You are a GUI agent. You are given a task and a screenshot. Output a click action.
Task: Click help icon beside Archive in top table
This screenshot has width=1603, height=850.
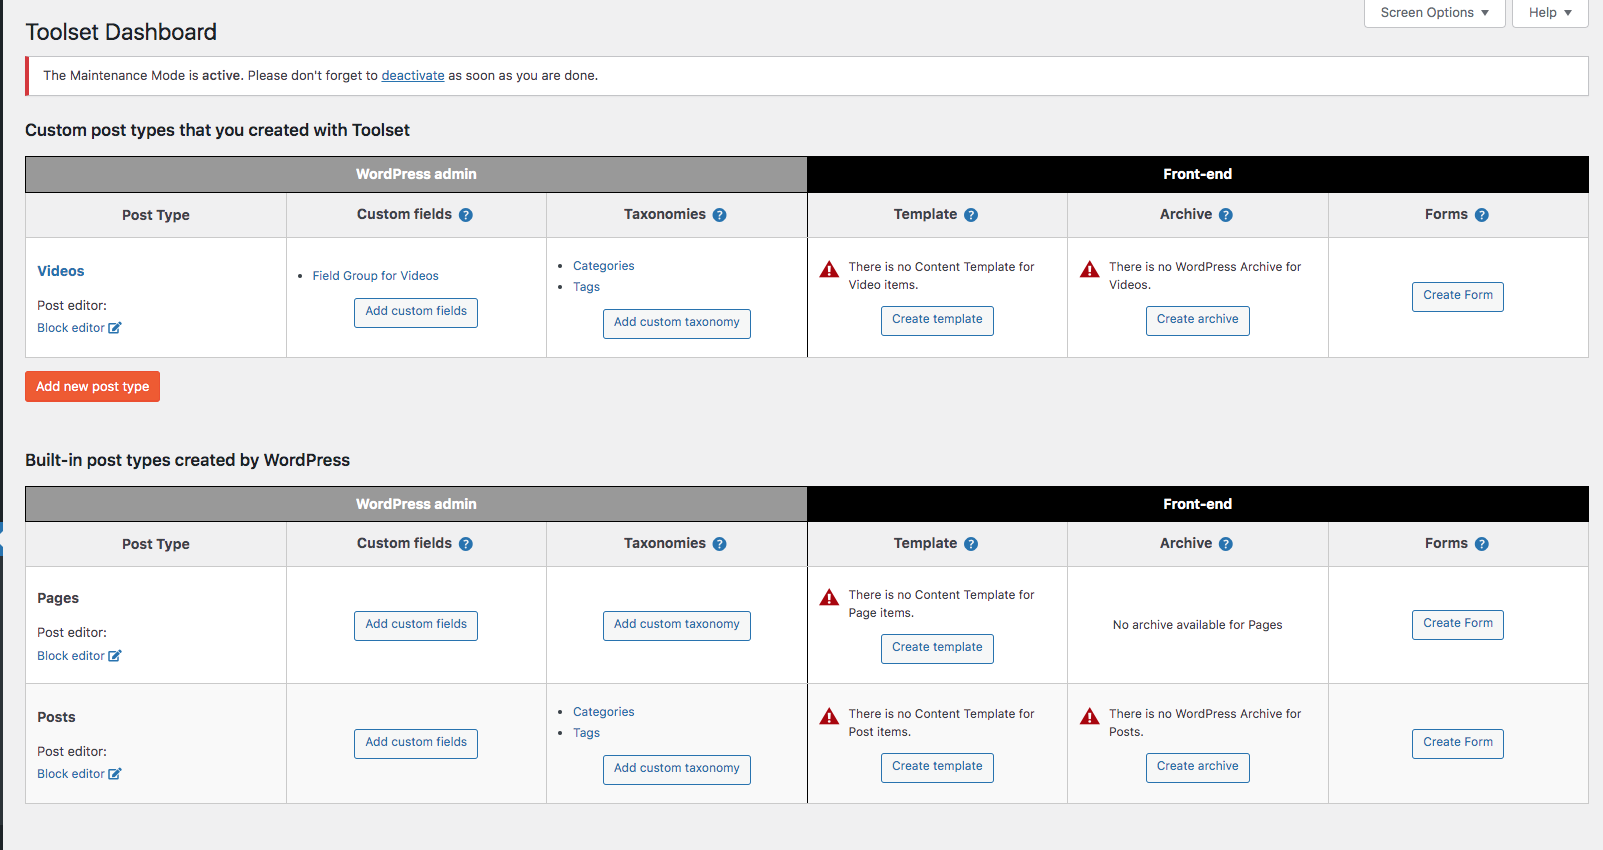(1226, 215)
